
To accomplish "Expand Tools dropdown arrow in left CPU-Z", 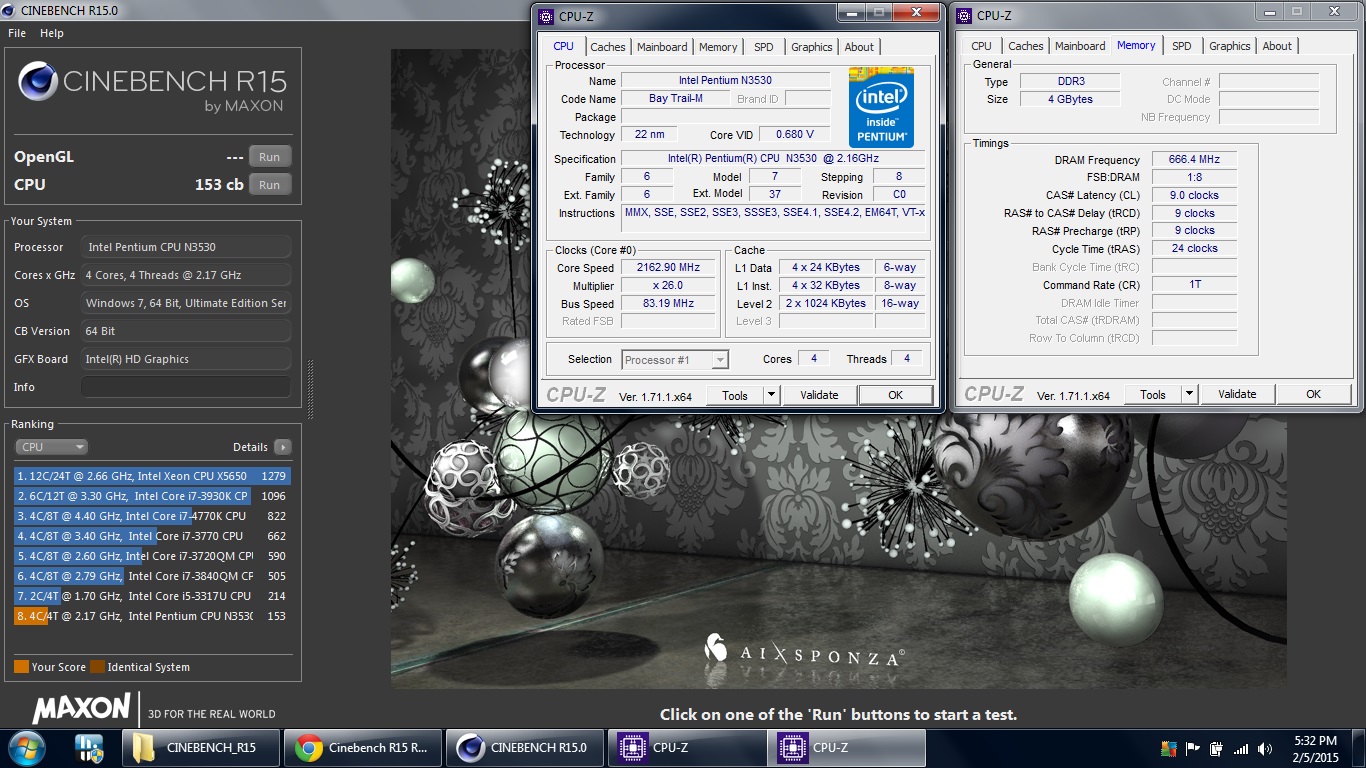I will click(771, 395).
